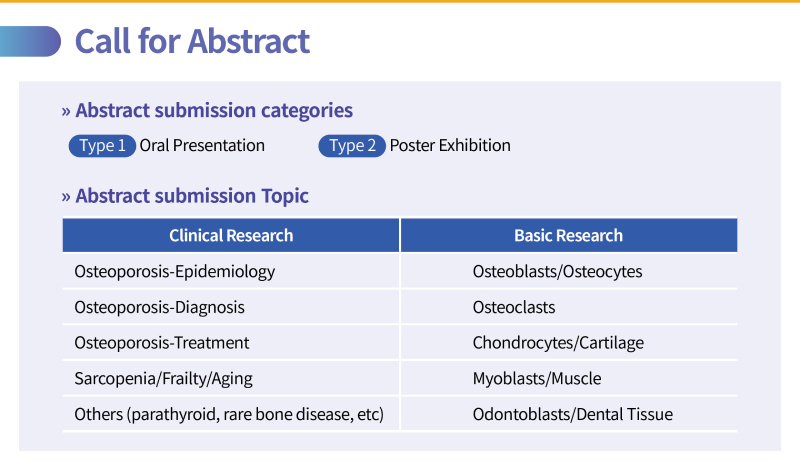The height and width of the screenshot is (462, 800).
Task: Click the Type 1 badge
Action: point(102,146)
